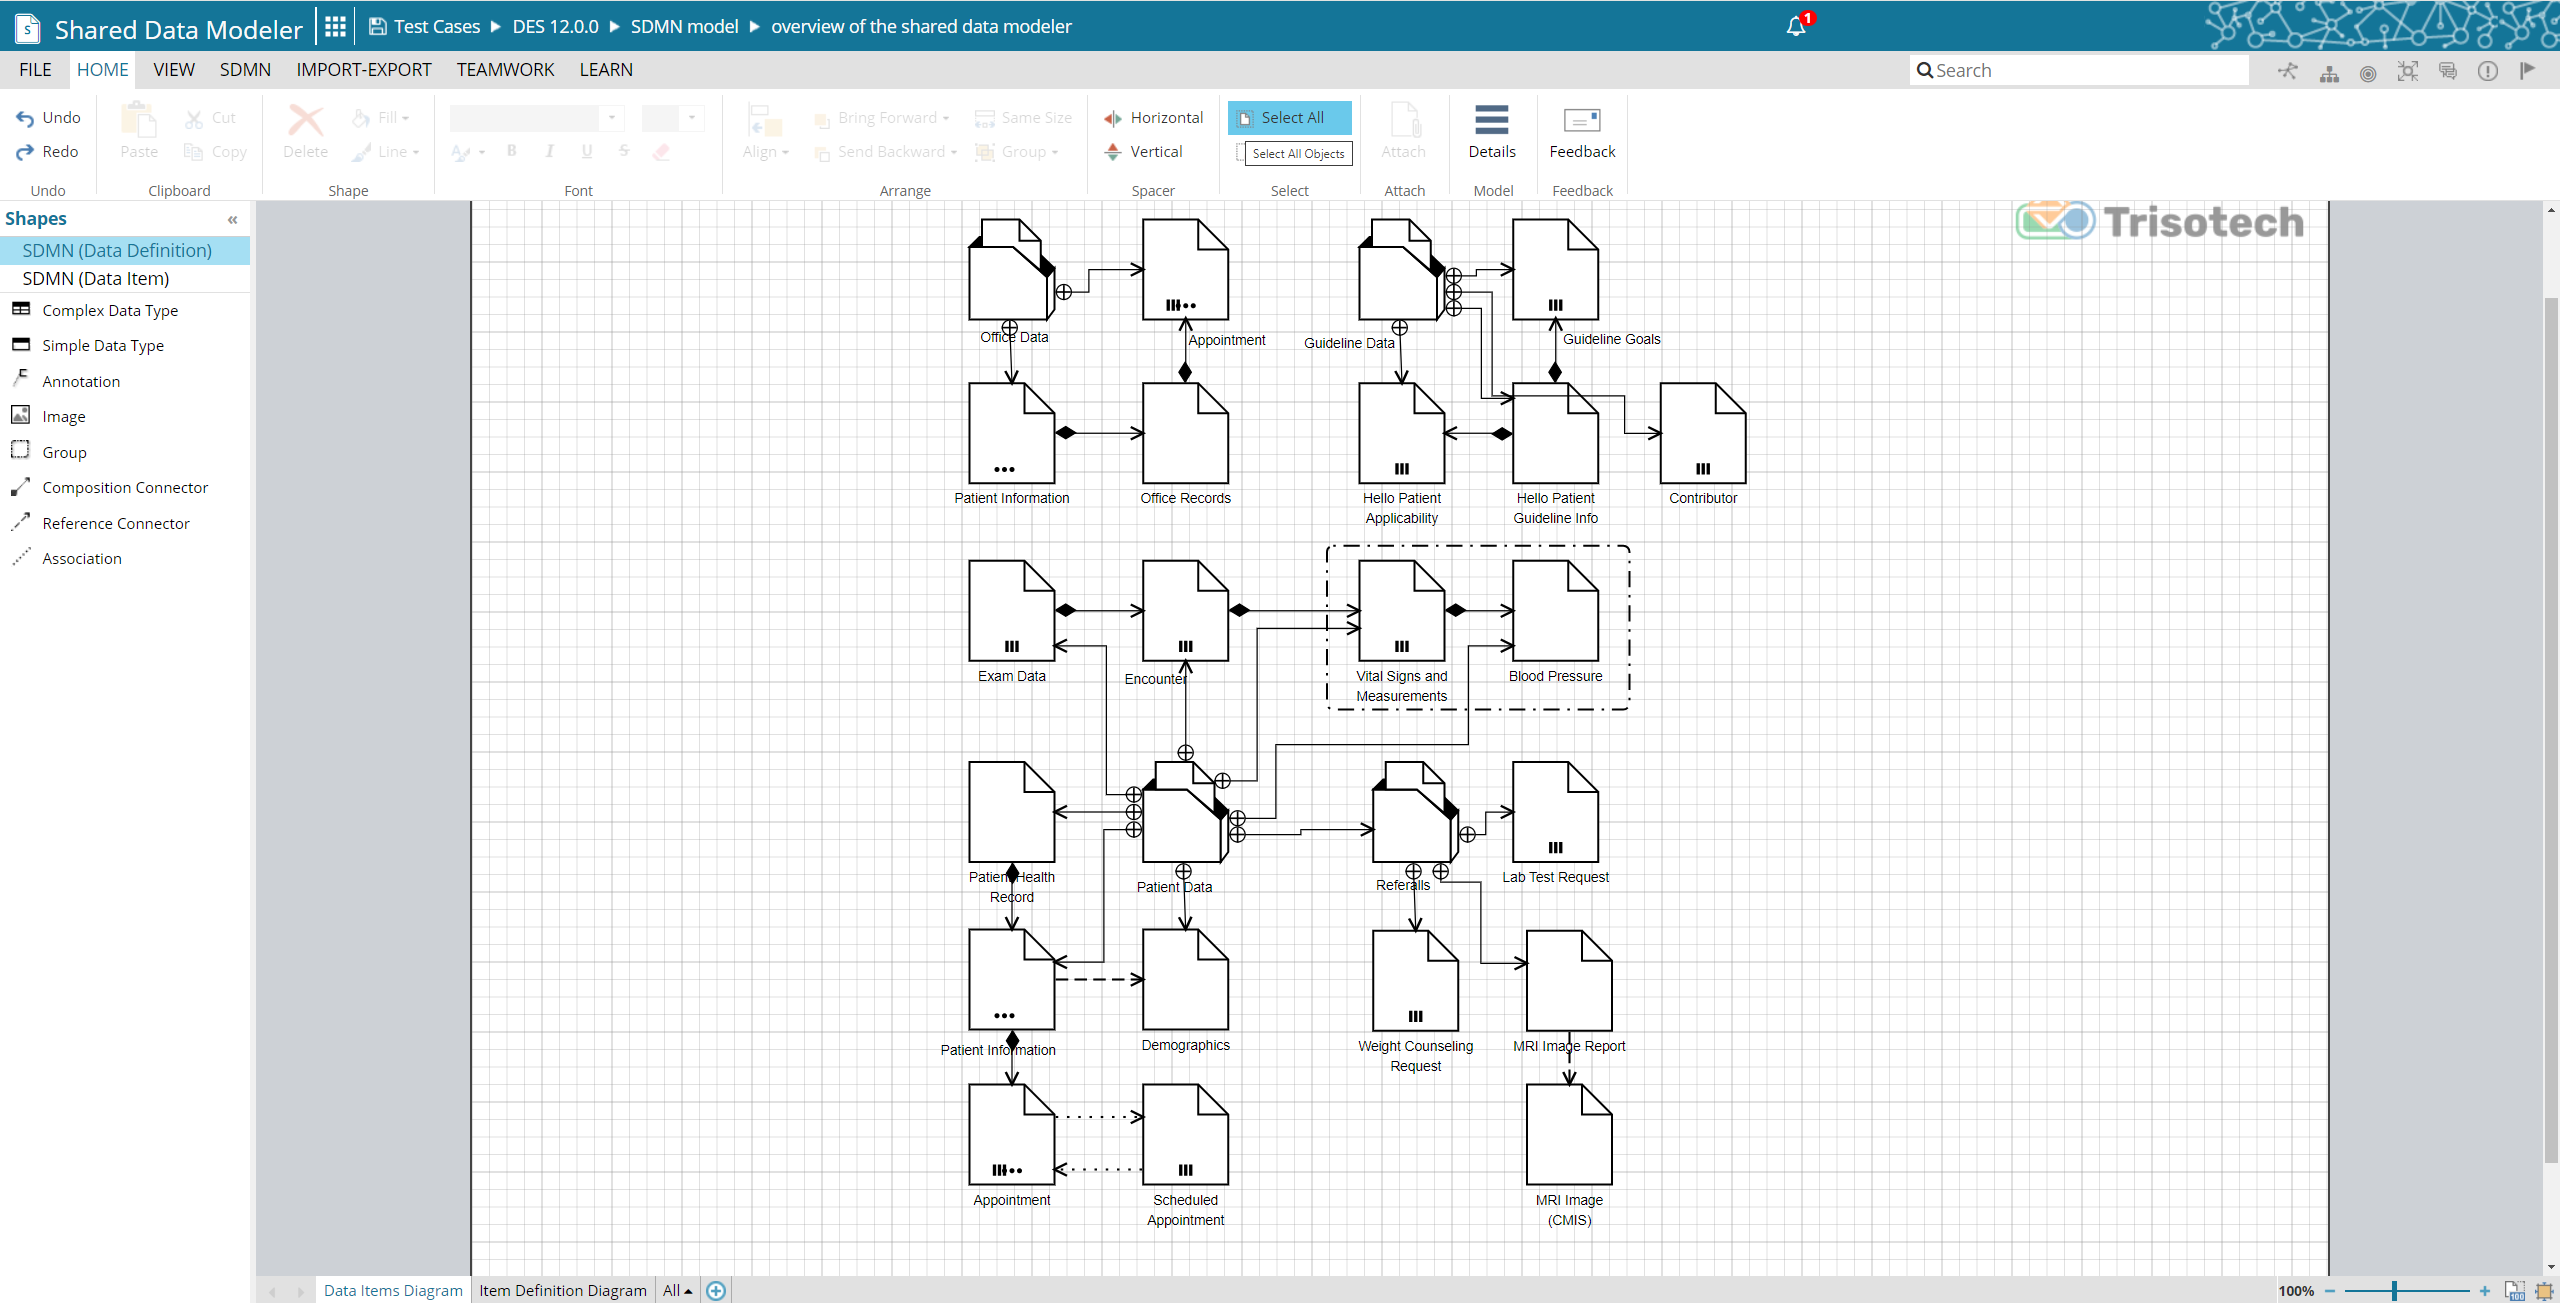This screenshot has height=1303, width=2560.
Task: Navigate to Test Cases breadcrumb
Action: (437, 27)
